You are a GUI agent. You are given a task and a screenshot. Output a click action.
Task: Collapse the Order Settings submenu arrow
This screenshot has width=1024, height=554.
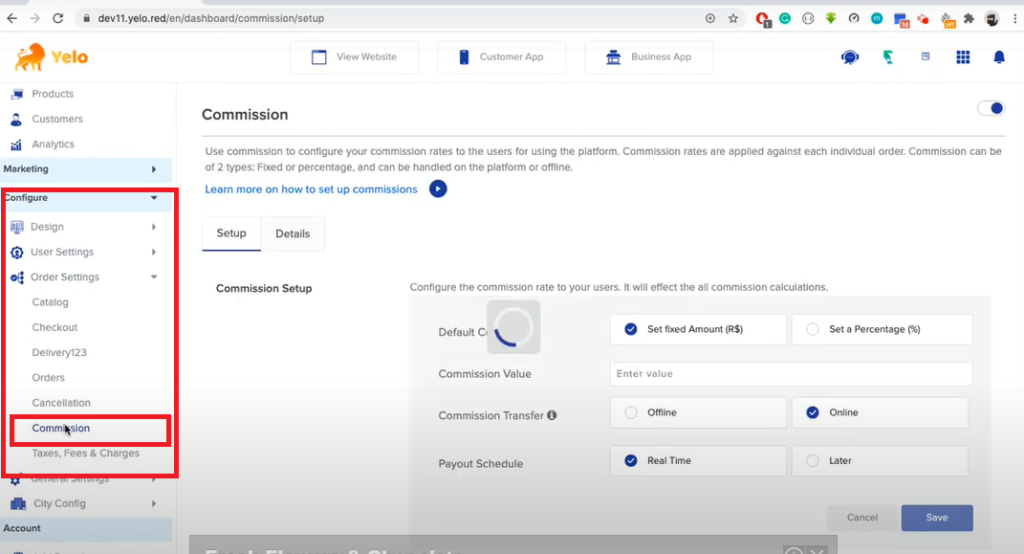click(154, 277)
